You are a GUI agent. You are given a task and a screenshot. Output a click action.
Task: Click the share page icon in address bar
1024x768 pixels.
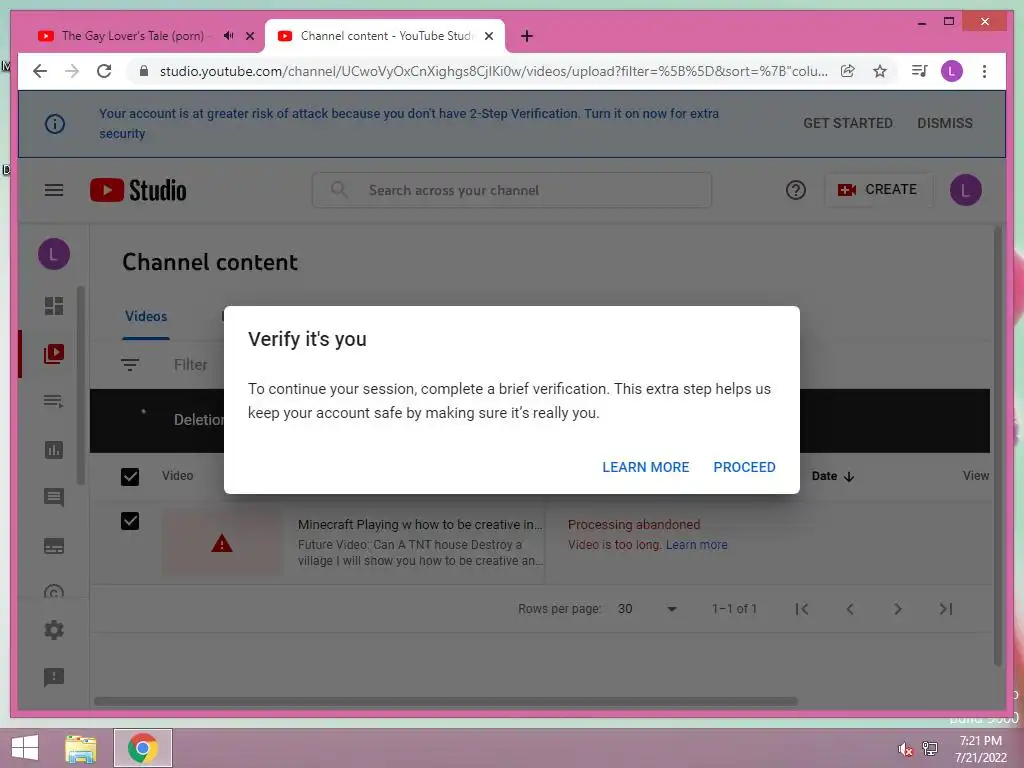pos(848,71)
